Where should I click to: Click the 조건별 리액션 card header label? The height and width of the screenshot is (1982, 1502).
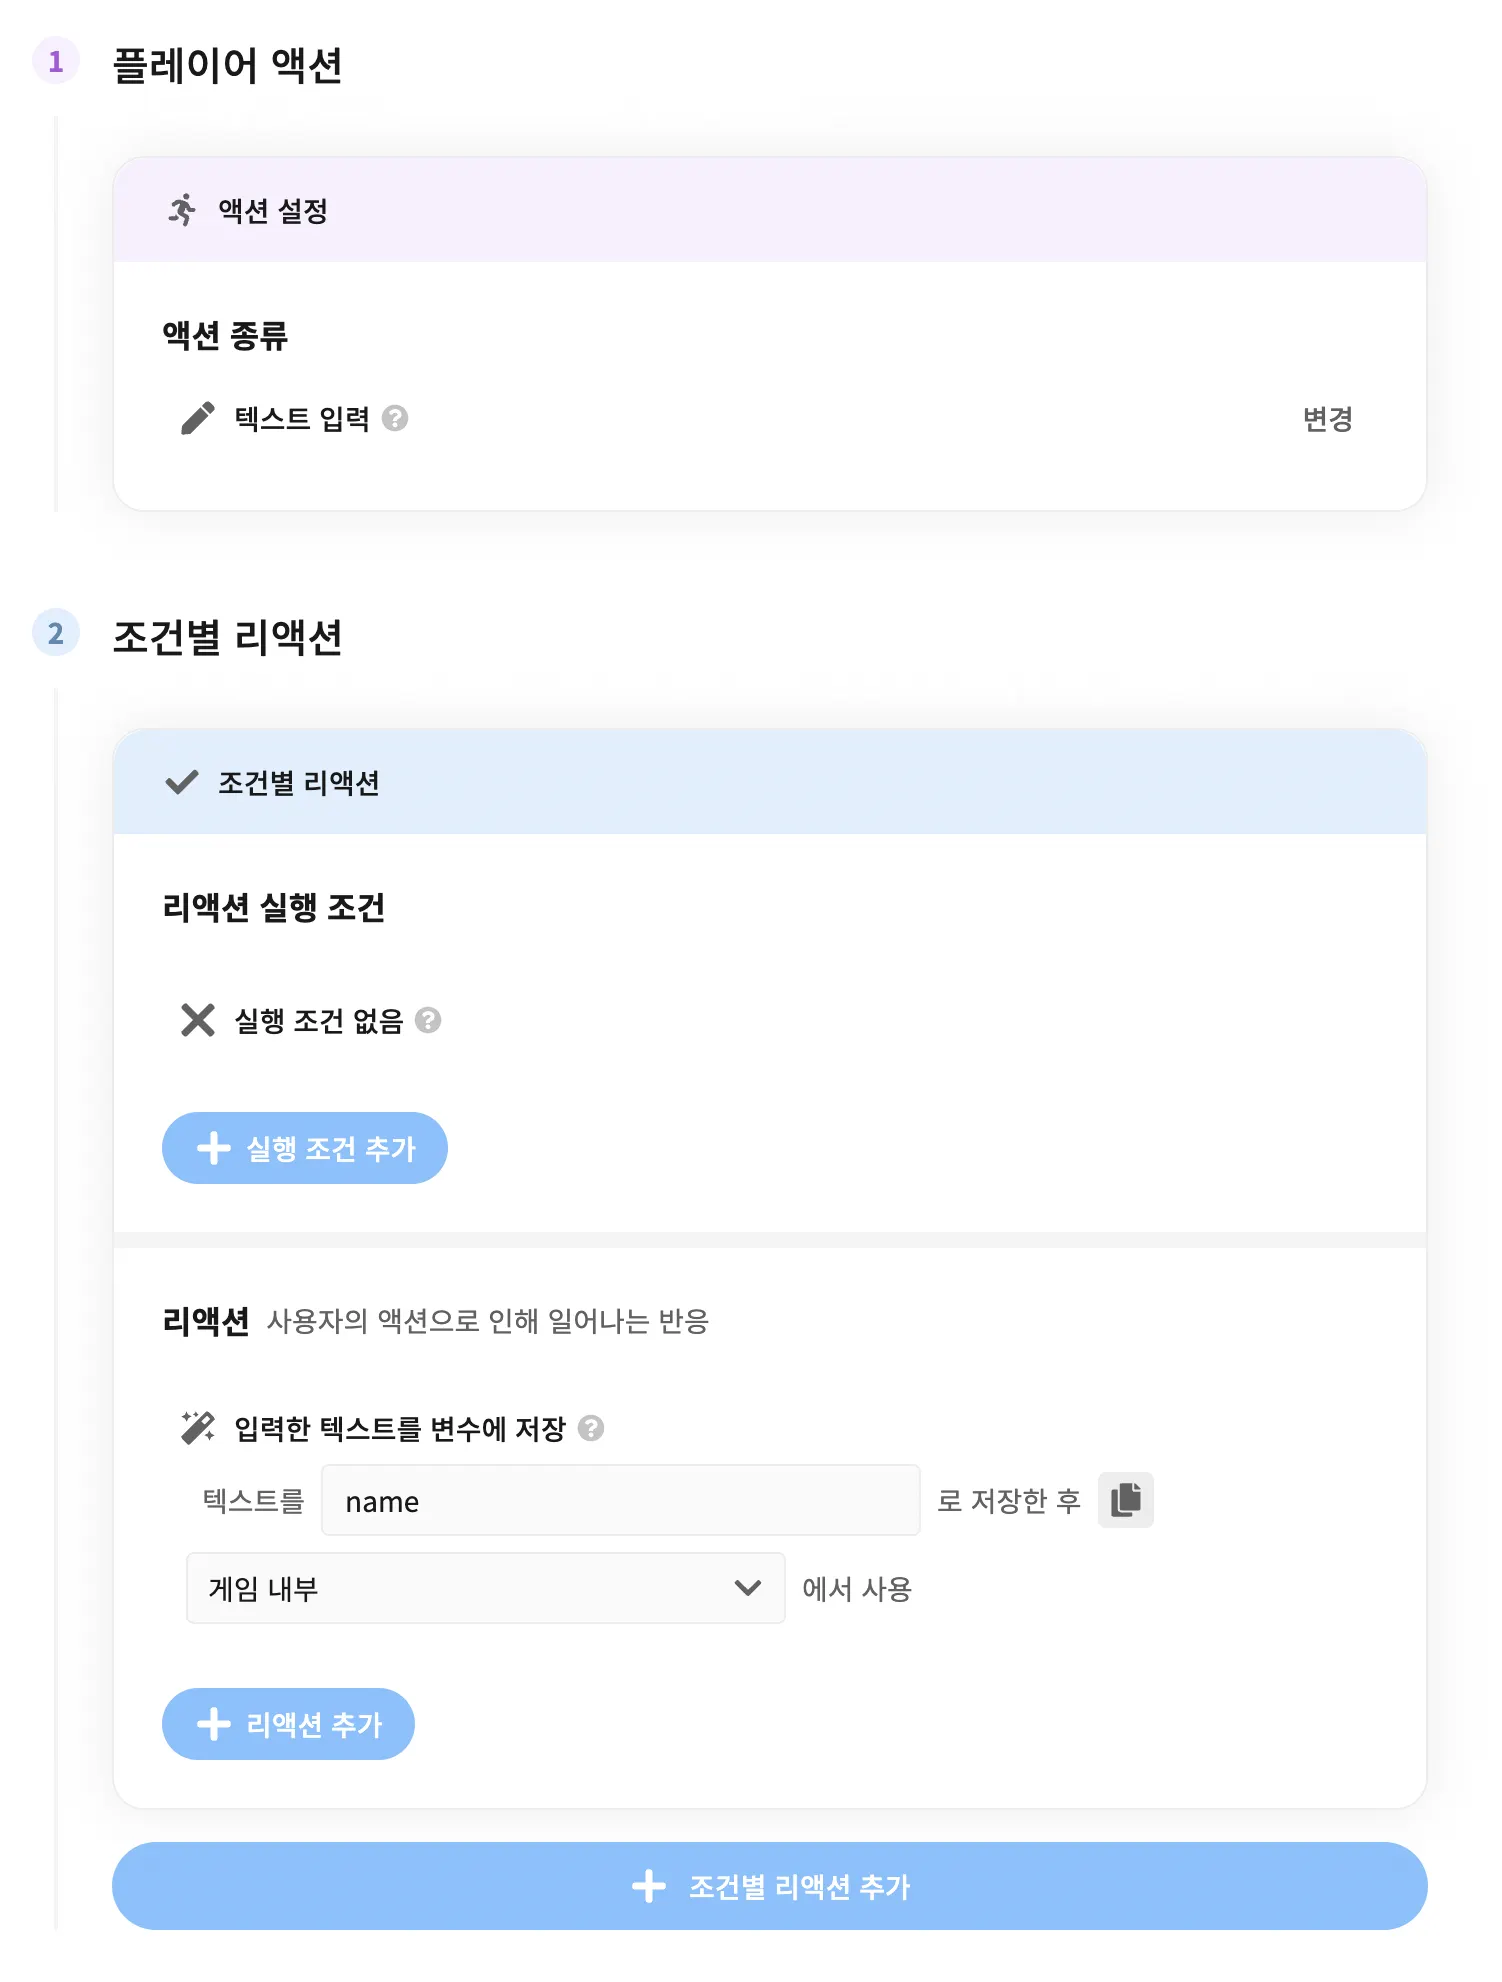(299, 783)
